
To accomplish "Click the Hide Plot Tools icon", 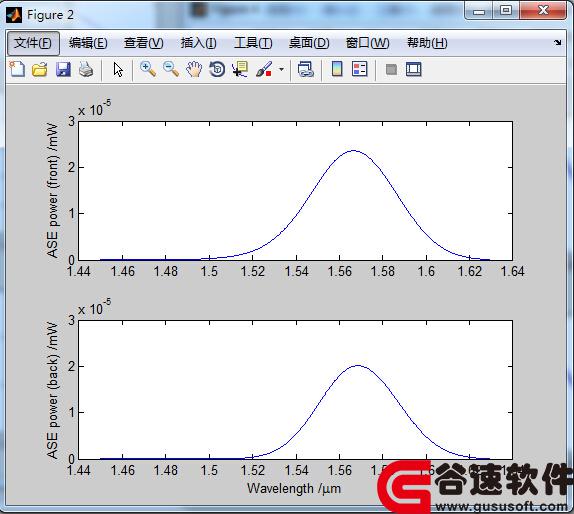I will coord(391,69).
